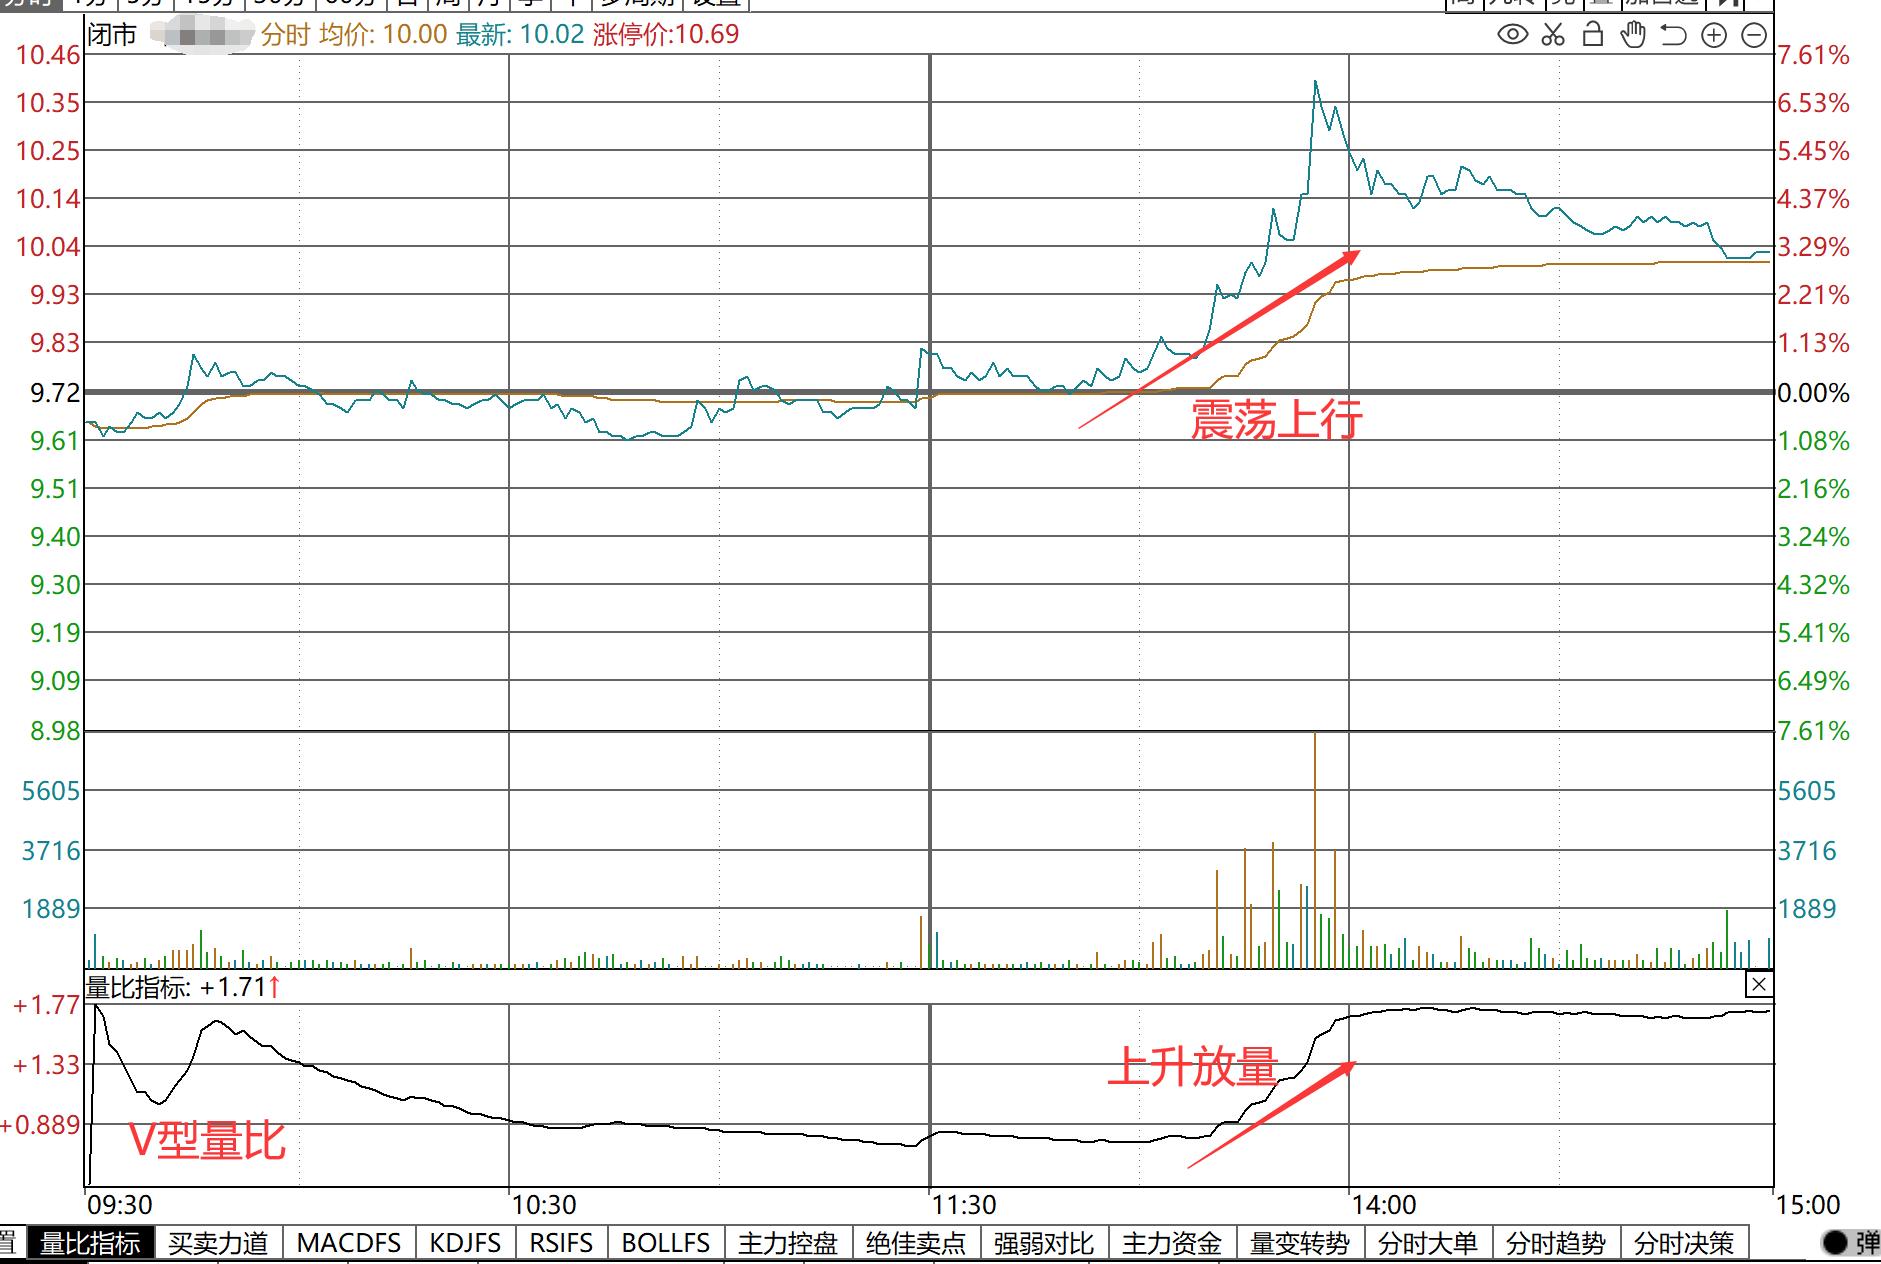Zoom out with the circled minus icon
This screenshot has width=1881, height=1264.
point(1754,35)
